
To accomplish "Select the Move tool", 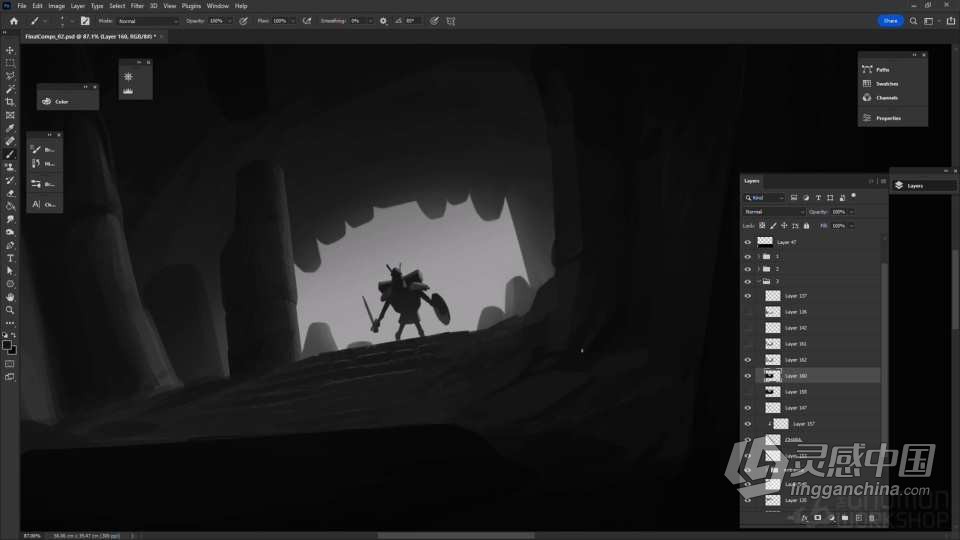I will point(10,50).
